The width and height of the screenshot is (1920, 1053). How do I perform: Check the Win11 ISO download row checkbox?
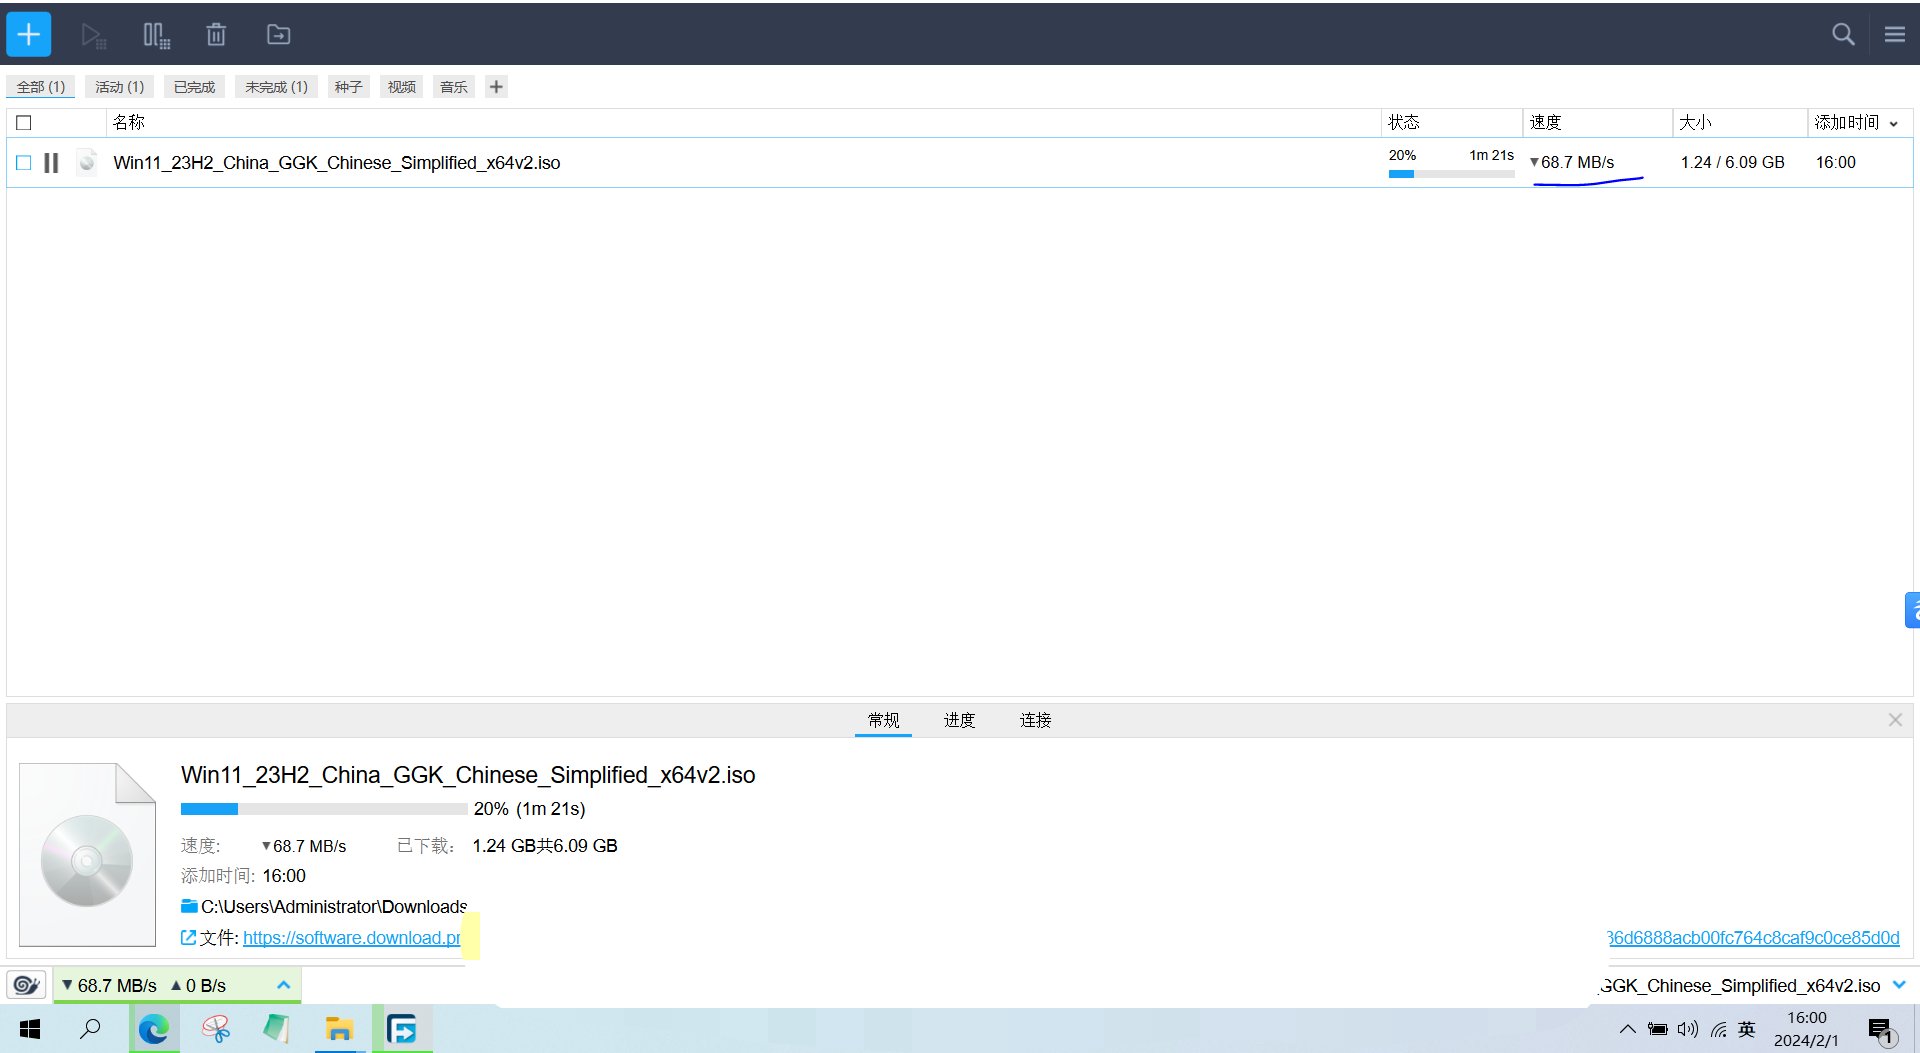[x=24, y=163]
